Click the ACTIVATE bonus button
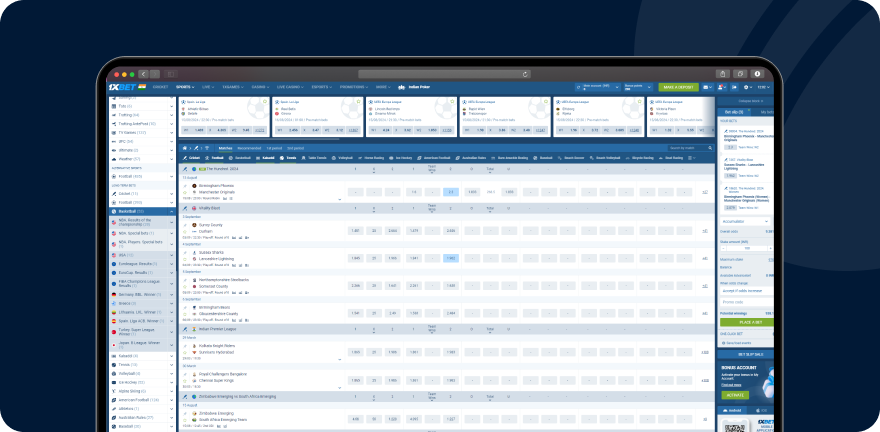The height and width of the screenshot is (432, 880). coord(735,395)
